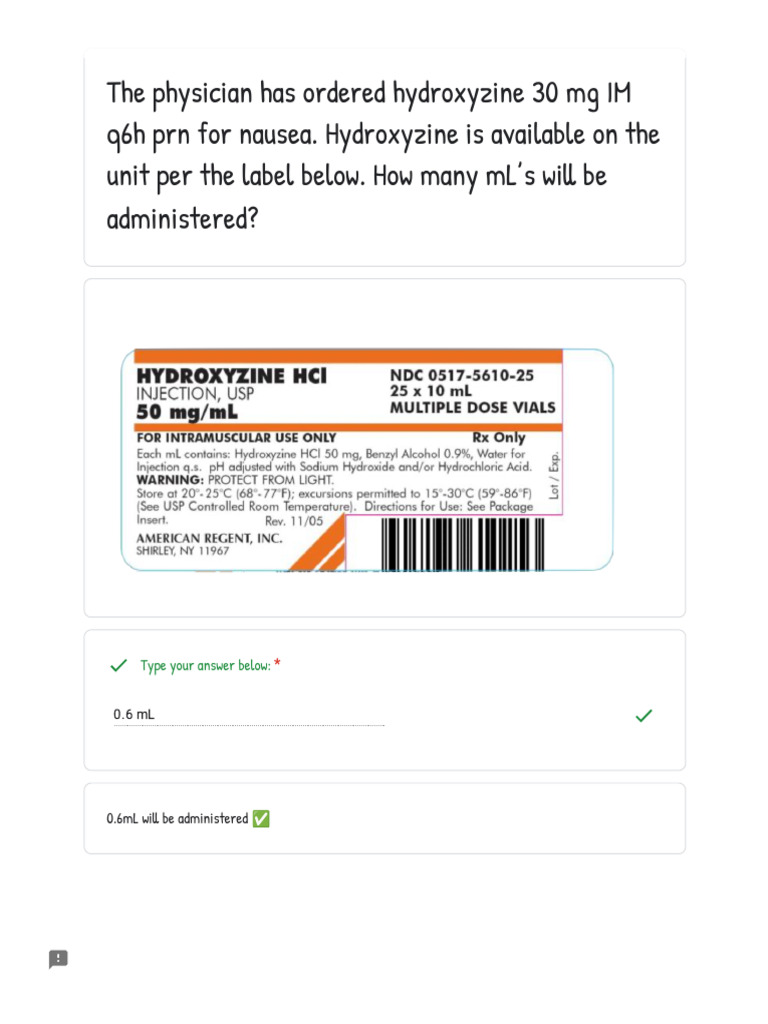Click the 'HYDROXYZINE HCl' heading on the label
The height and width of the screenshot is (1024, 768).
click(231, 376)
